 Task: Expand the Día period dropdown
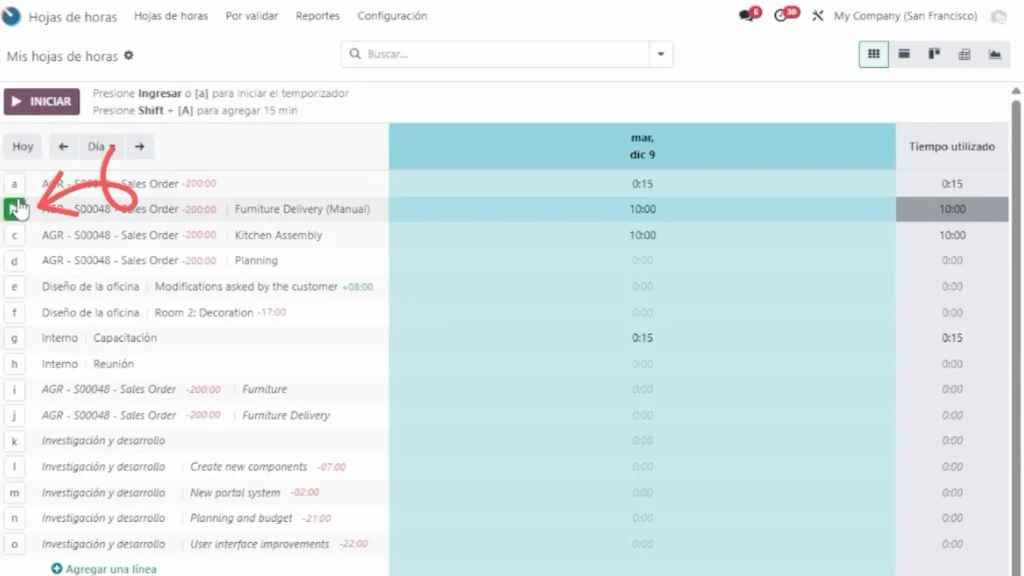(x=101, y=147)
